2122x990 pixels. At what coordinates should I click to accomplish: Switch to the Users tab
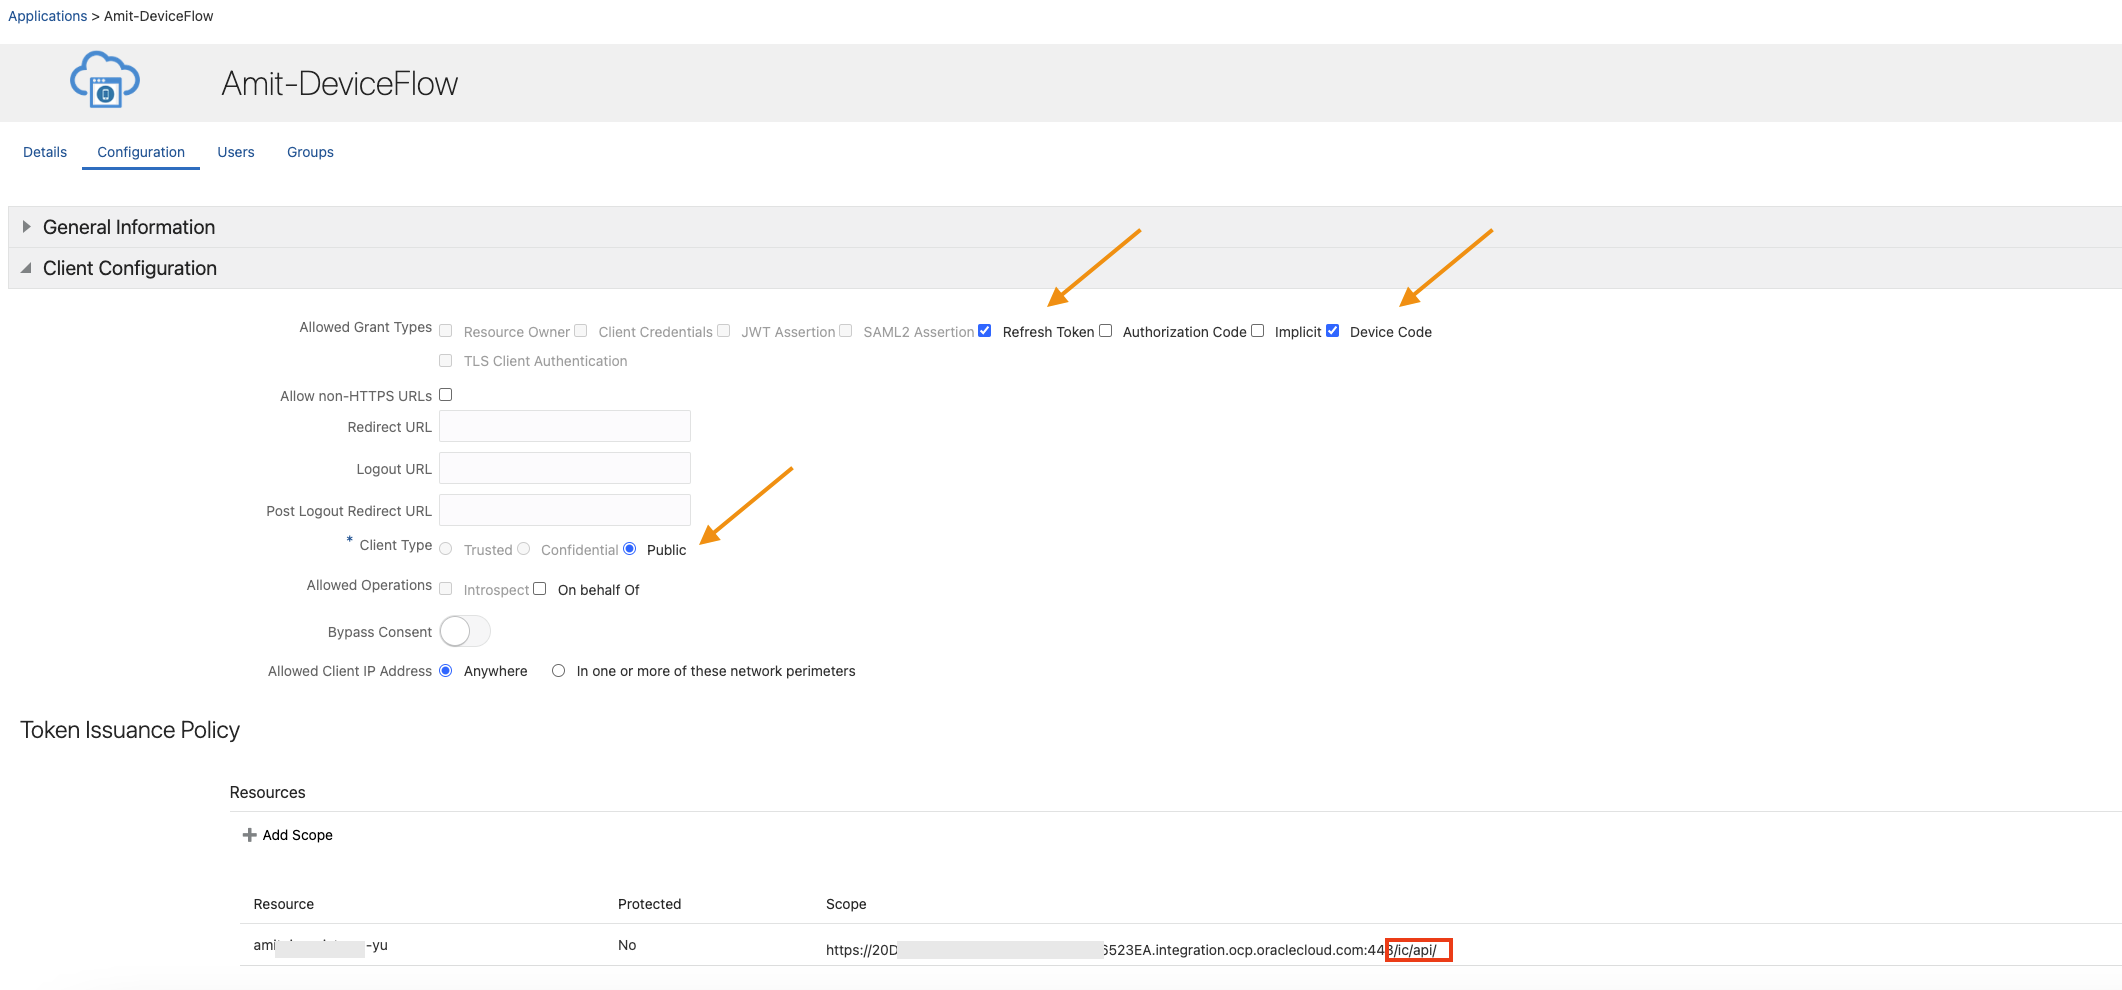coord(235,151)
